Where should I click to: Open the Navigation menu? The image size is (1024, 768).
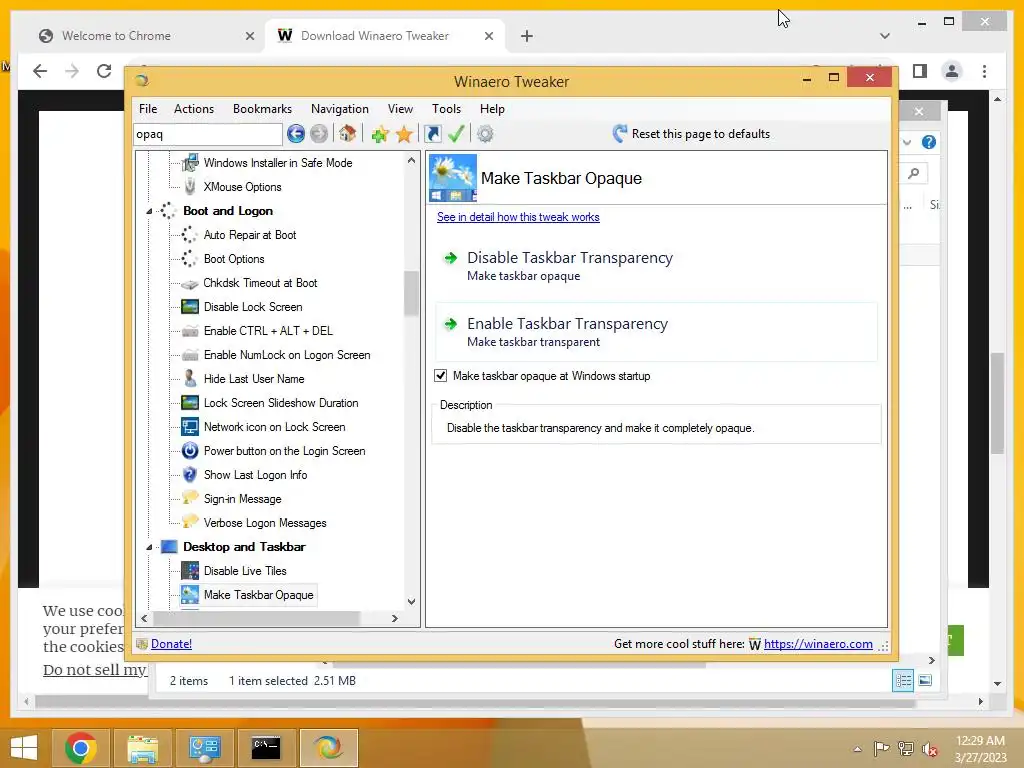point(340,109)
